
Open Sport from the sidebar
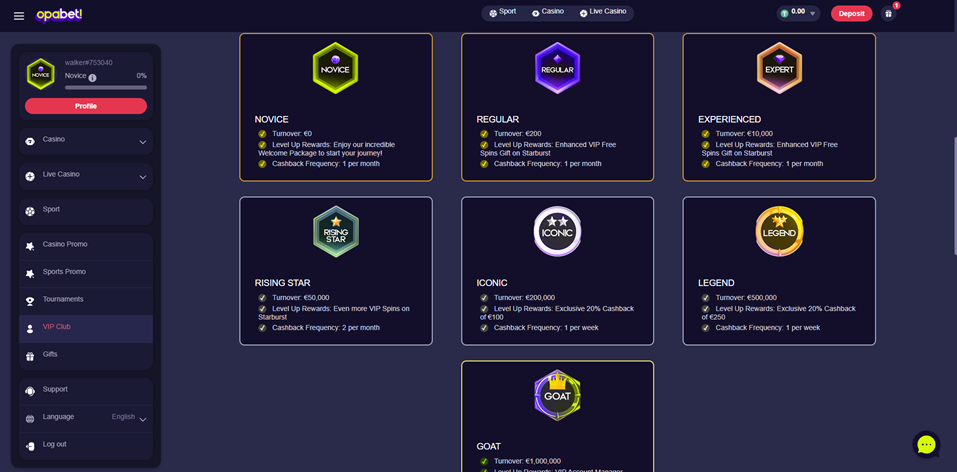pos(86,211)
